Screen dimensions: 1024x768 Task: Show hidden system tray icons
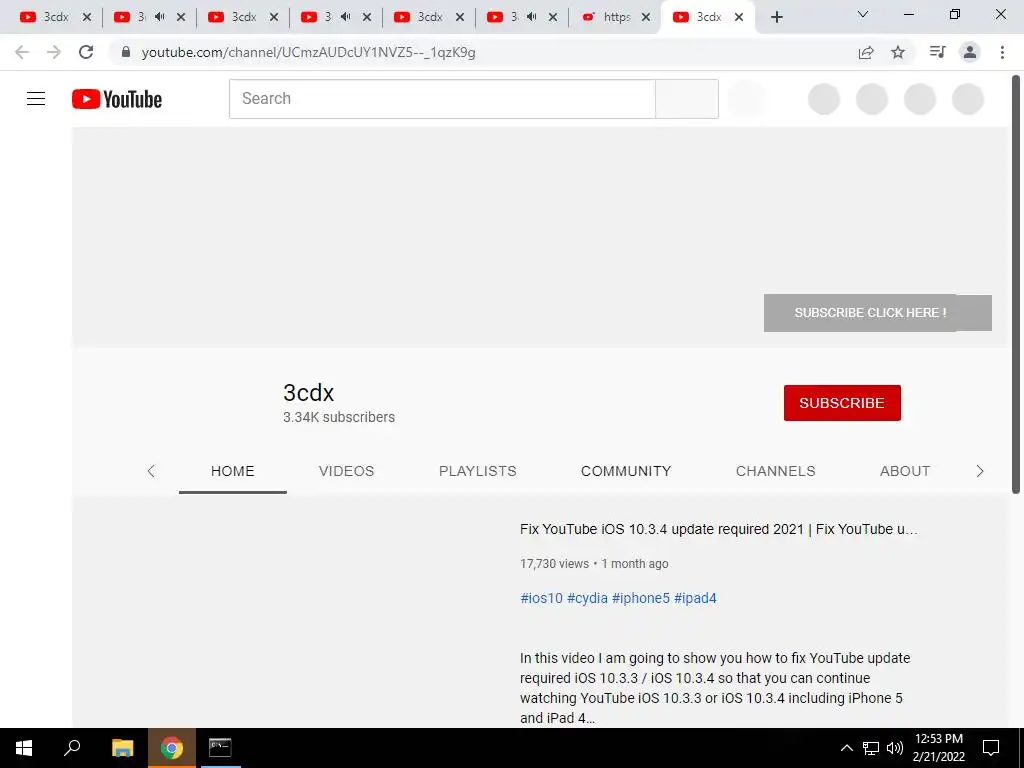[846, 748]
